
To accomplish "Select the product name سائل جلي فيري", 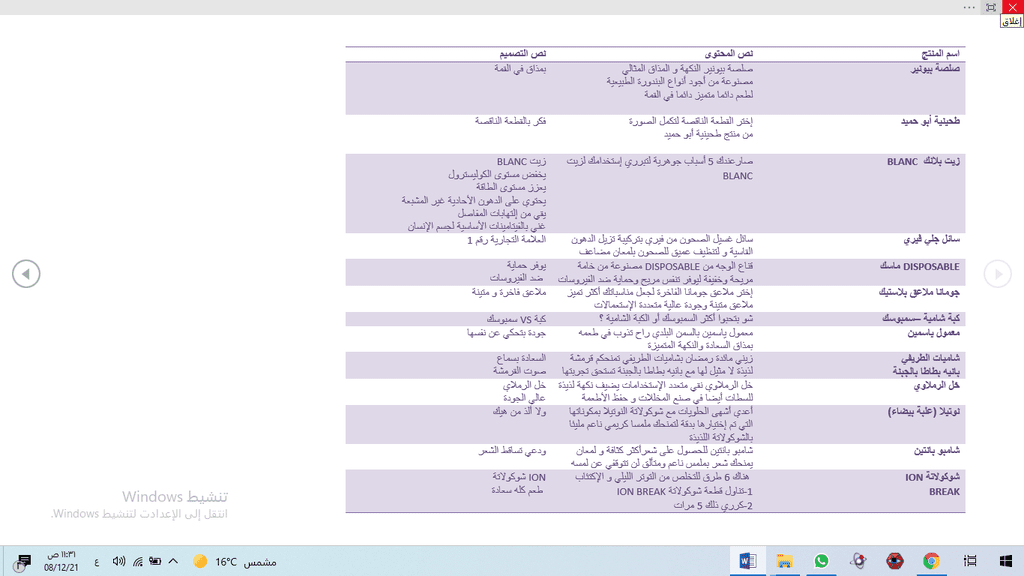I will (932, 240).
